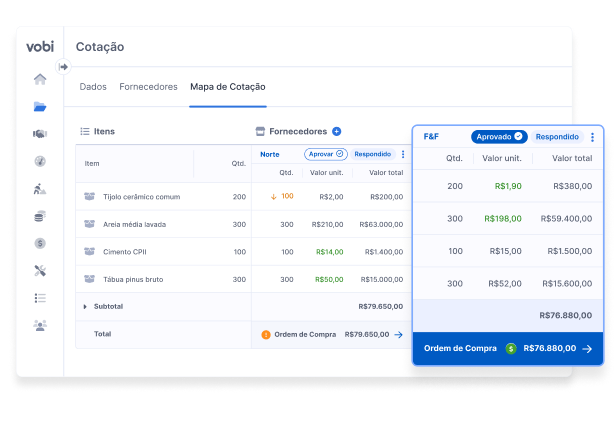Click F&F's Respondido status badge
This screenshot has width=616, height=435.
coord(557,137)
